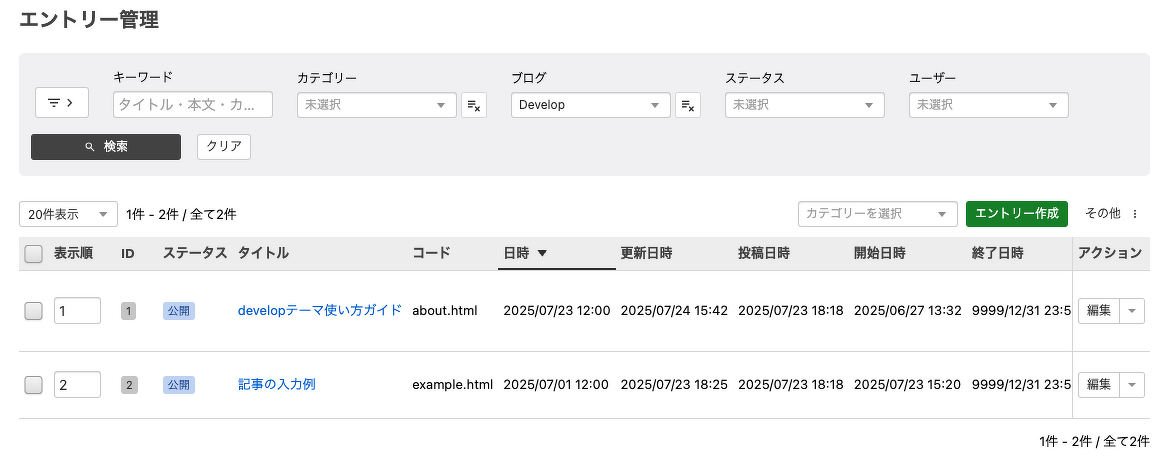Toggle the select-all entries checkbox
1166x463 pixels.
click(33, 254)
